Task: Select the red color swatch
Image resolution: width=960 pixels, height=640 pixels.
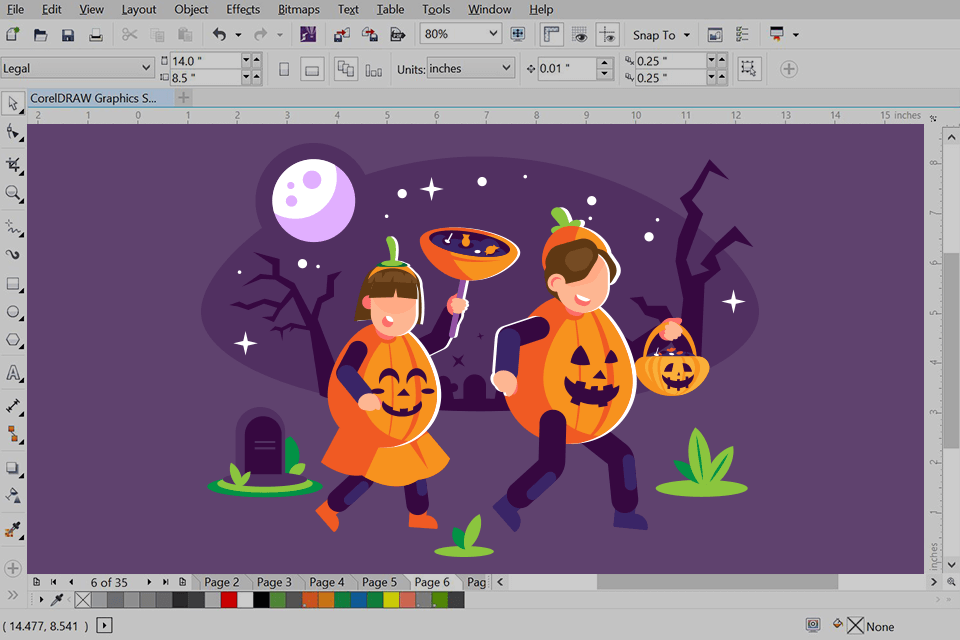Action: [x=228, y=600]
